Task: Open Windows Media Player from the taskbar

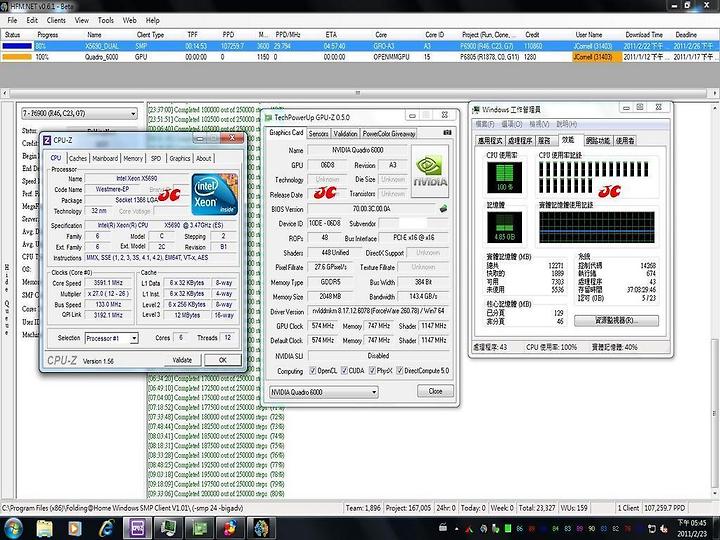Action: tap(75, 528)
